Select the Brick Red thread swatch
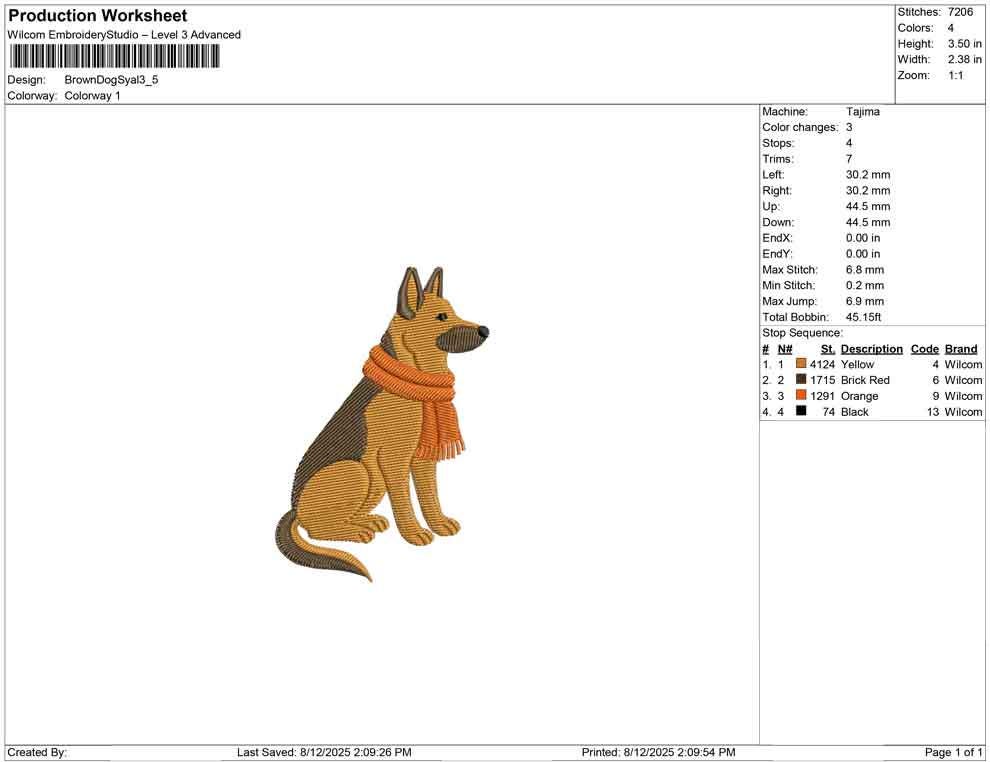This screenshot has height=762, width=990. click(x=799, y=380)
